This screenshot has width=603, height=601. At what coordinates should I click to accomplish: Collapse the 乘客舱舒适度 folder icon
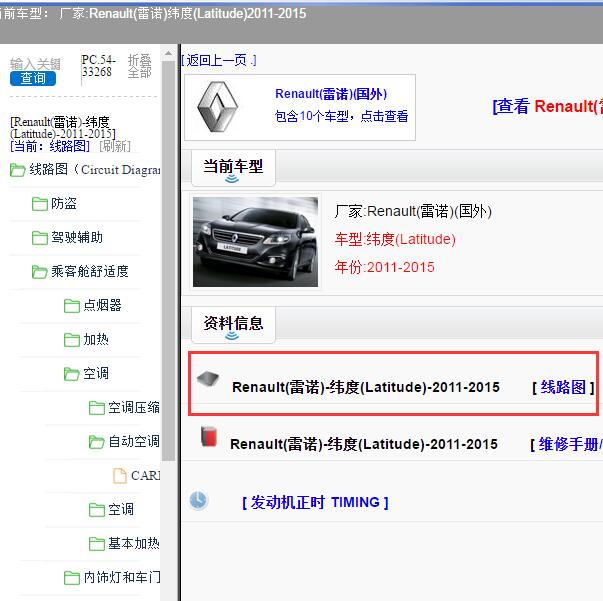(40, 271)
